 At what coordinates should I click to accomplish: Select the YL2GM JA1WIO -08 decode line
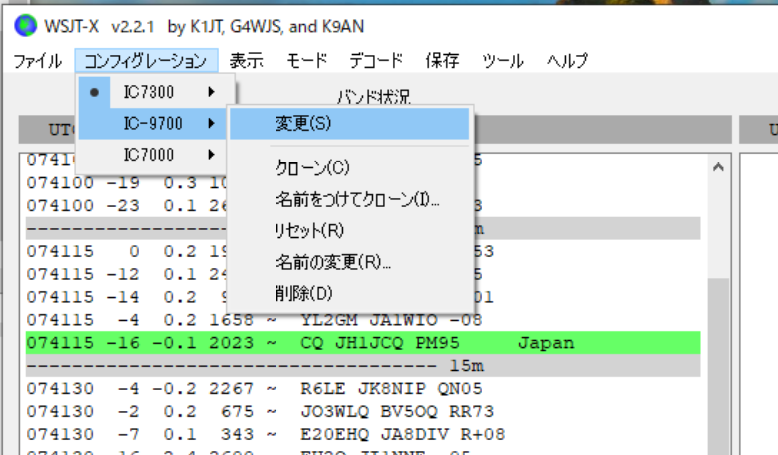363,320
